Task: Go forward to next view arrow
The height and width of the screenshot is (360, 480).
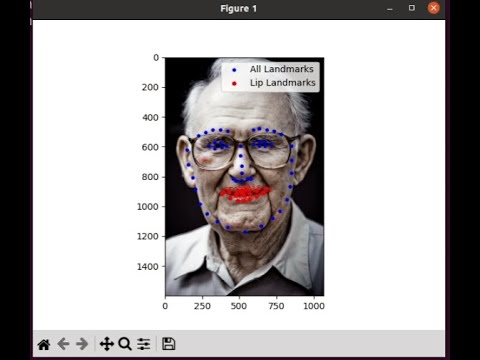Action: (82, 344)
